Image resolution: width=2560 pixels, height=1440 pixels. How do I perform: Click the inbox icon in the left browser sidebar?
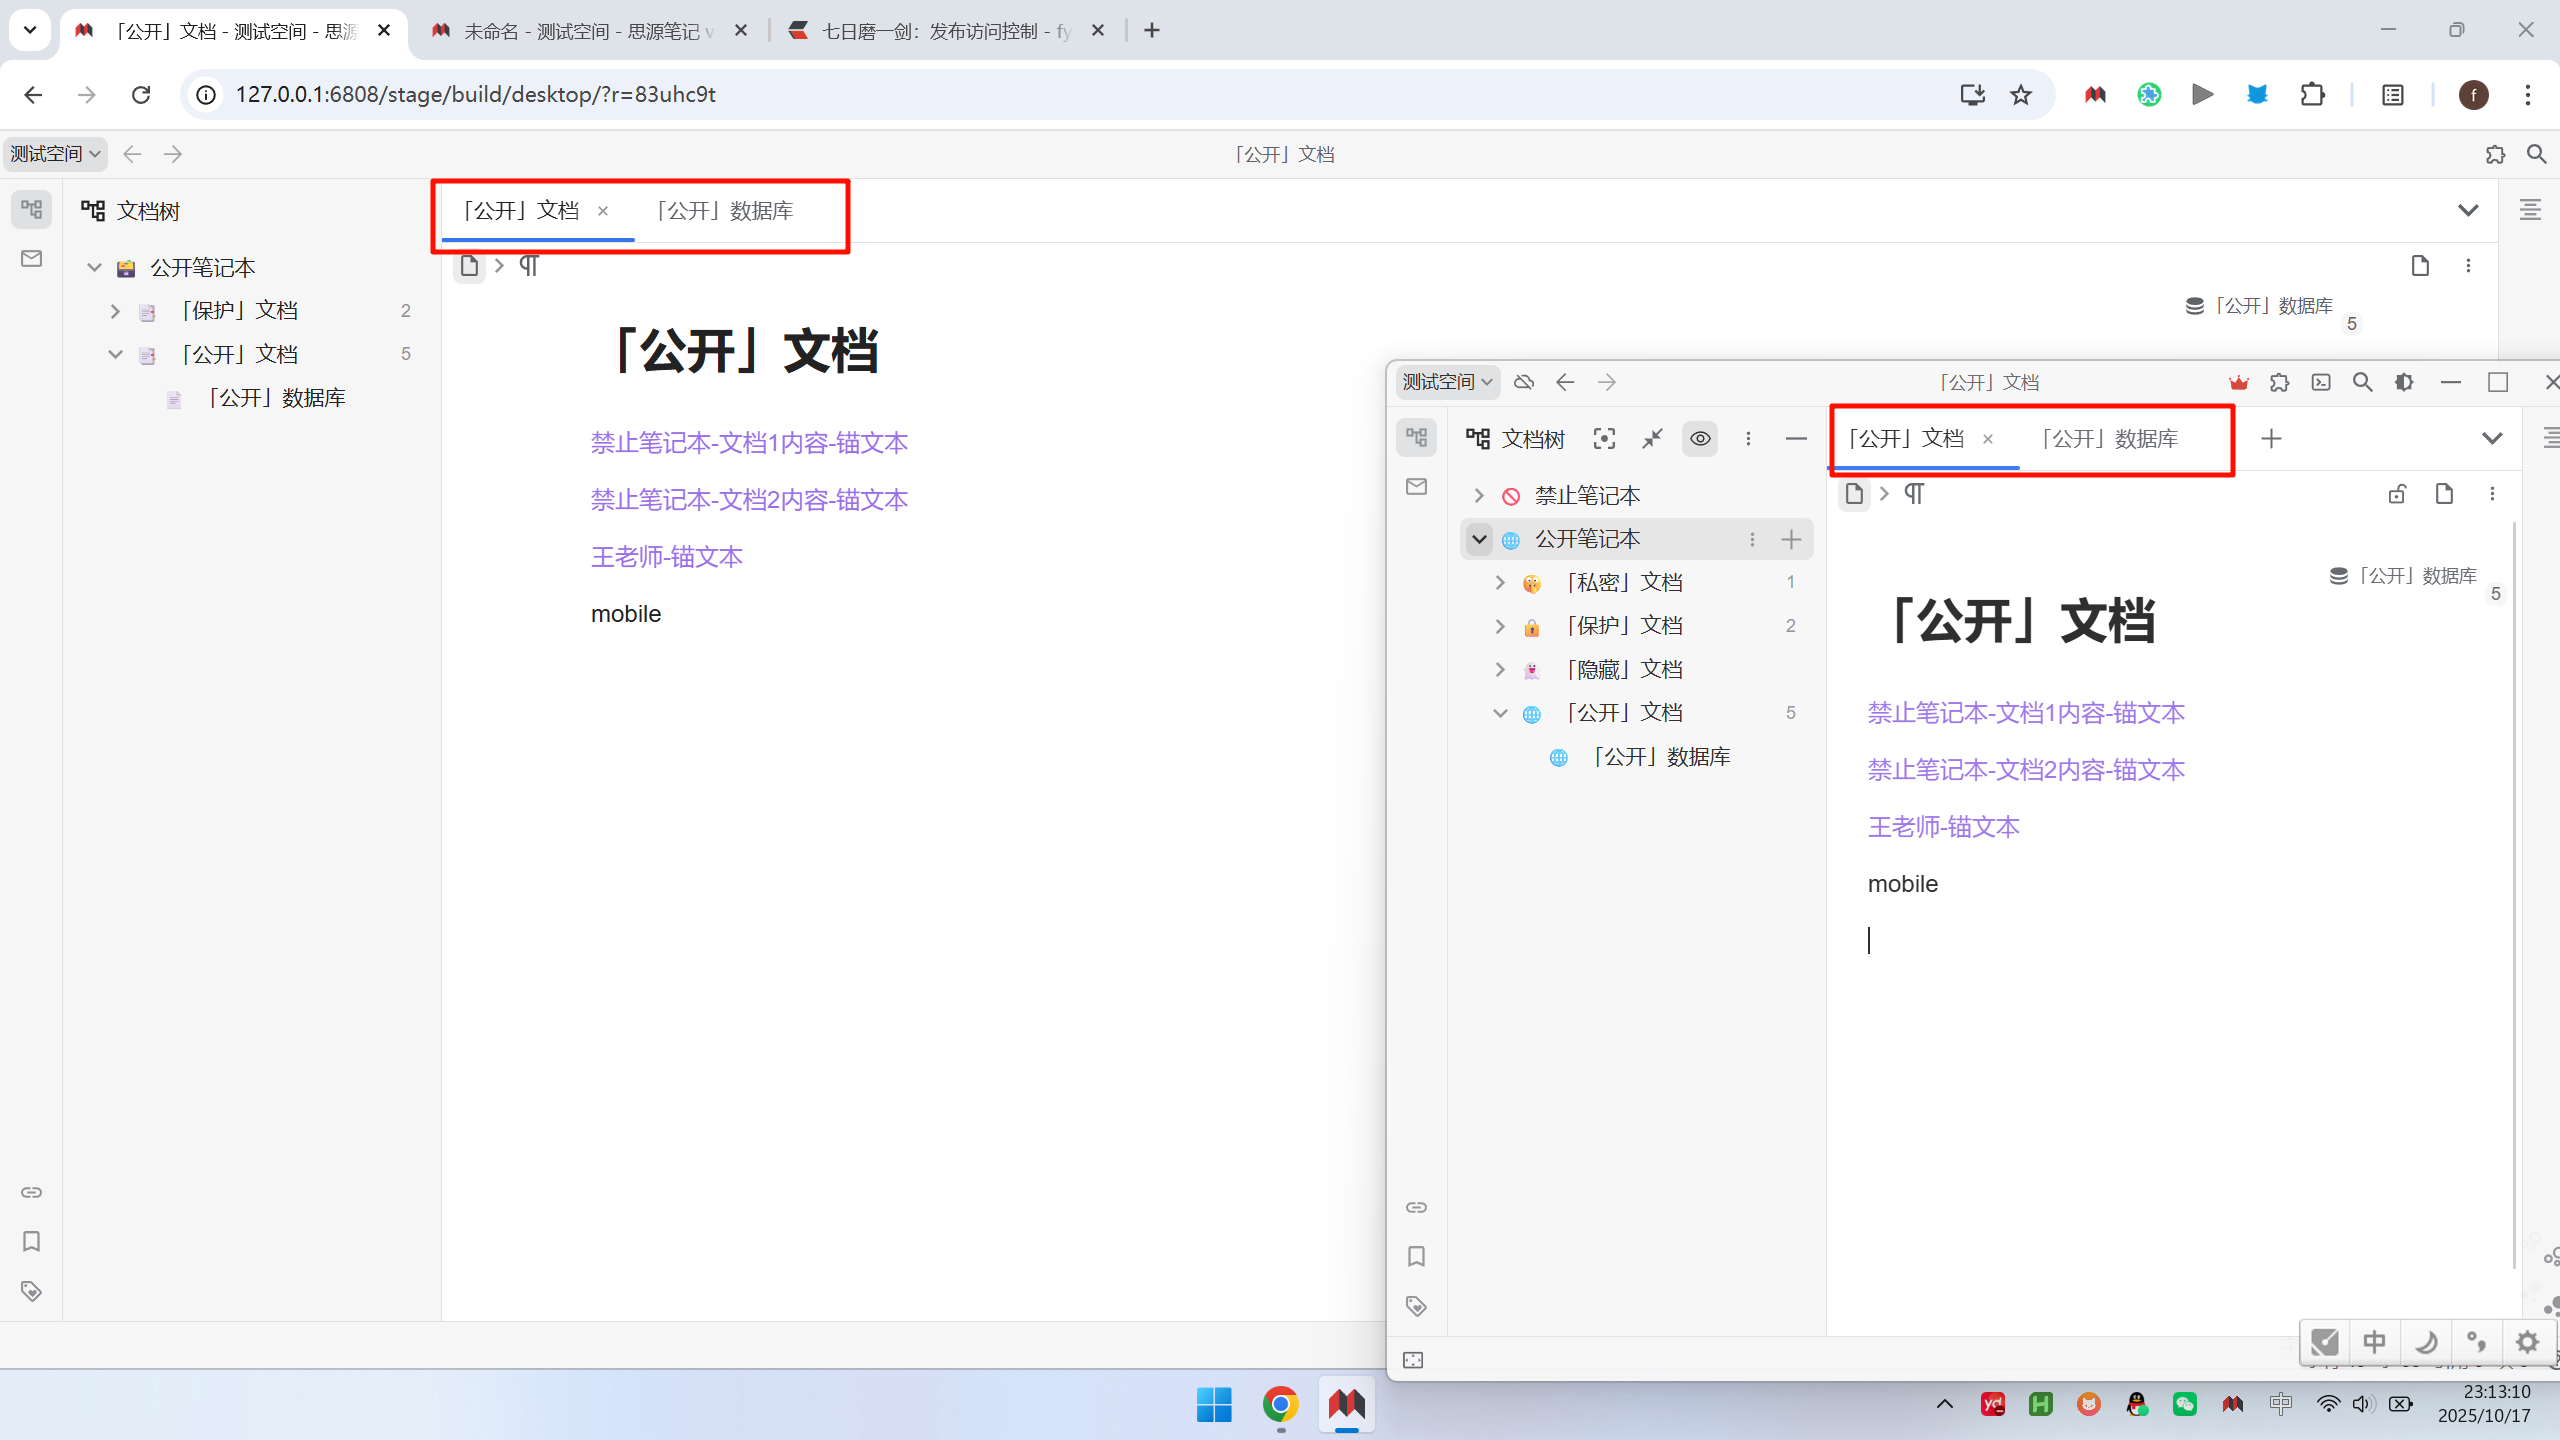tap(31, 259)
